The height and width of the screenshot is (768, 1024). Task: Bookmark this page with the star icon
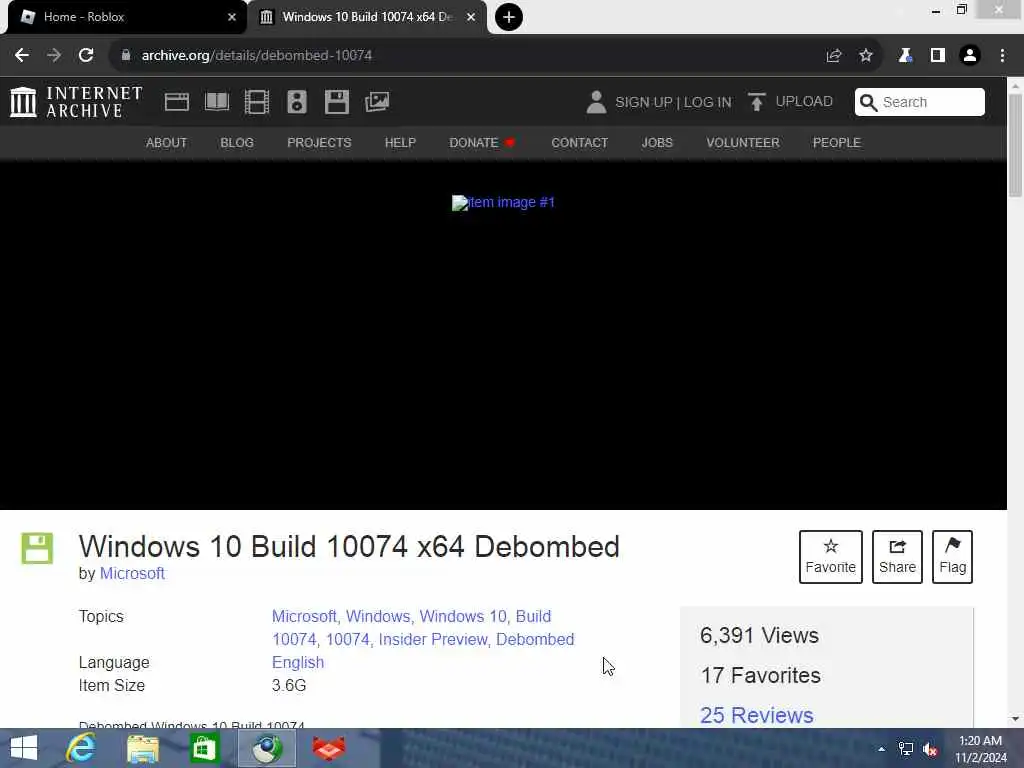coord(866,56)
